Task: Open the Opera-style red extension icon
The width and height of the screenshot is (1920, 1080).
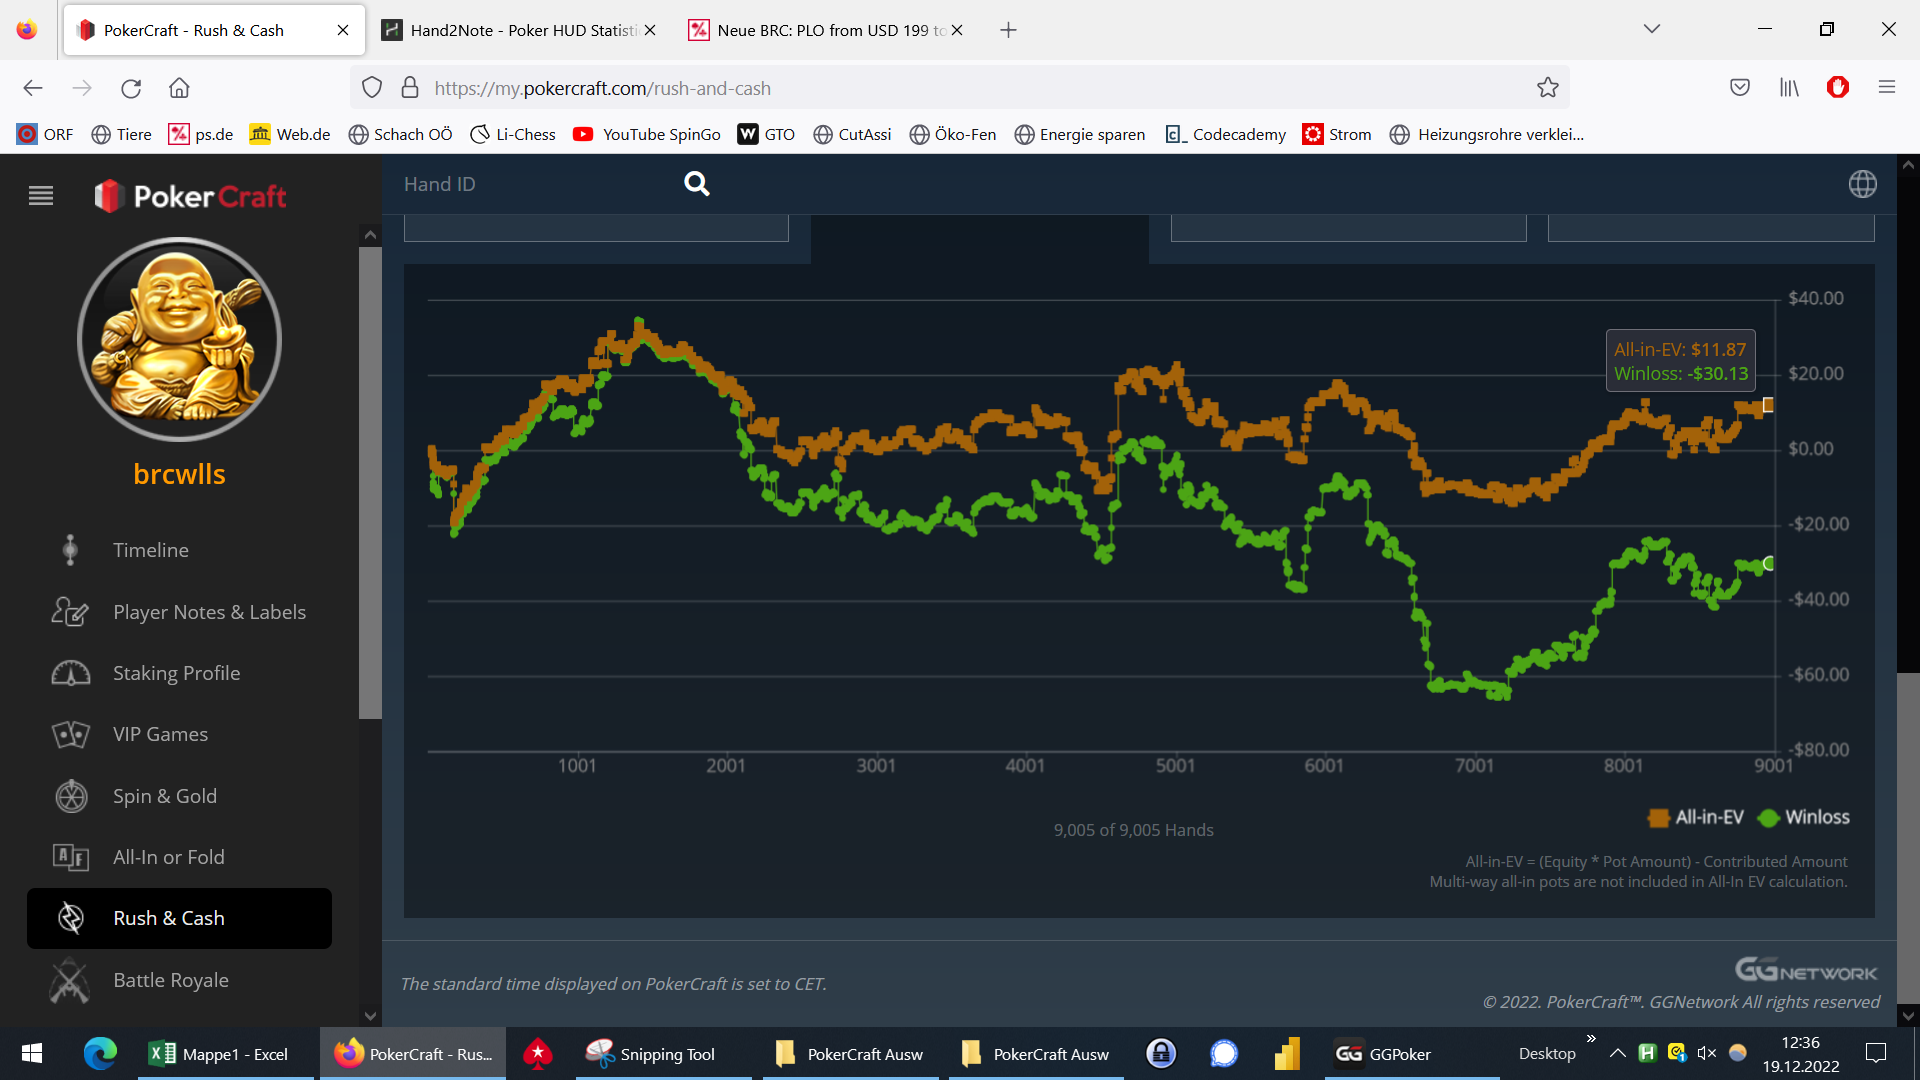Action: tap(1838, 88)
